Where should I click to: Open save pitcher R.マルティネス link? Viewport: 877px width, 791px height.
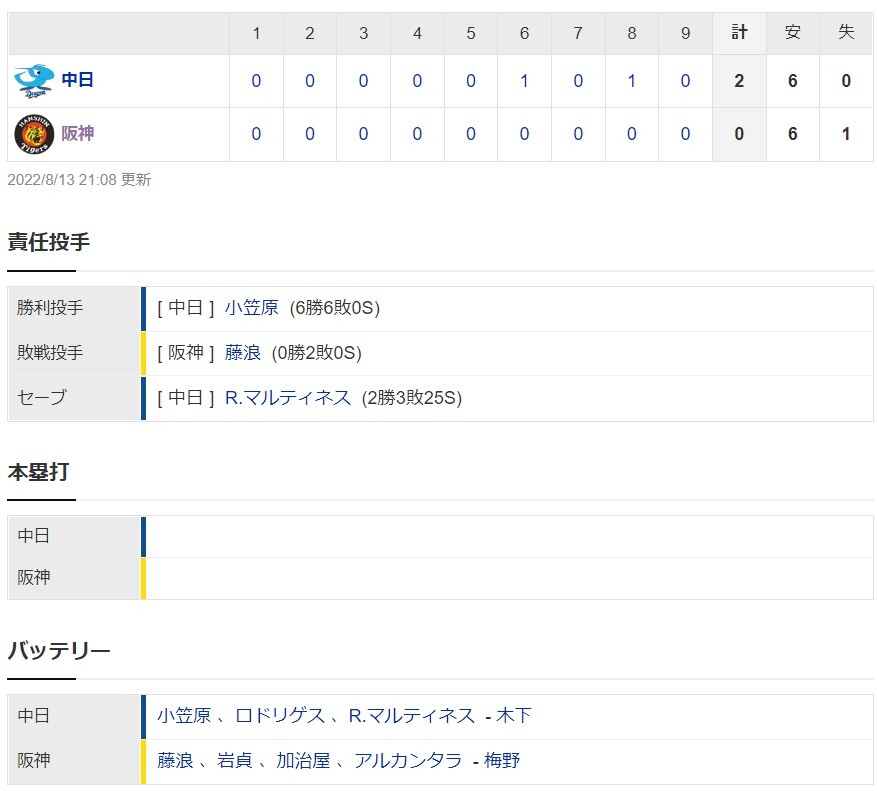click(287, 398)
